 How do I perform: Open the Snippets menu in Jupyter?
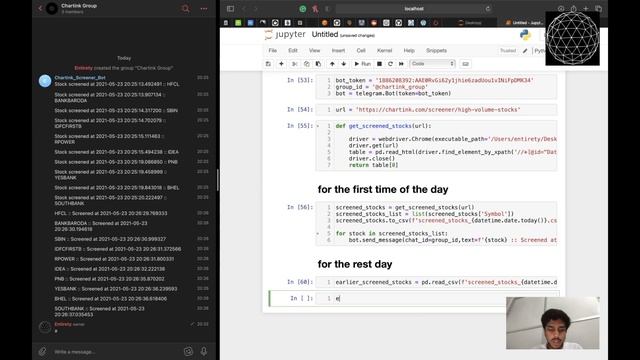[436, 51]
